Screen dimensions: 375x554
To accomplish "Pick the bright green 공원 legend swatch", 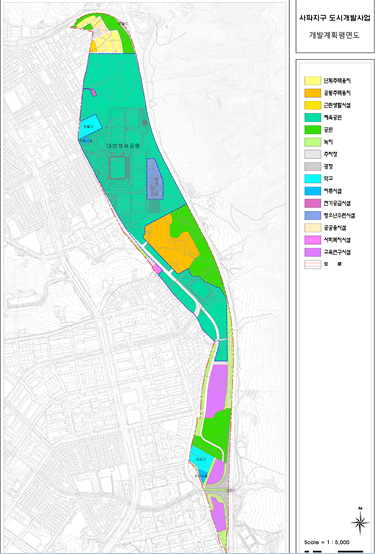I will point(313,130).
